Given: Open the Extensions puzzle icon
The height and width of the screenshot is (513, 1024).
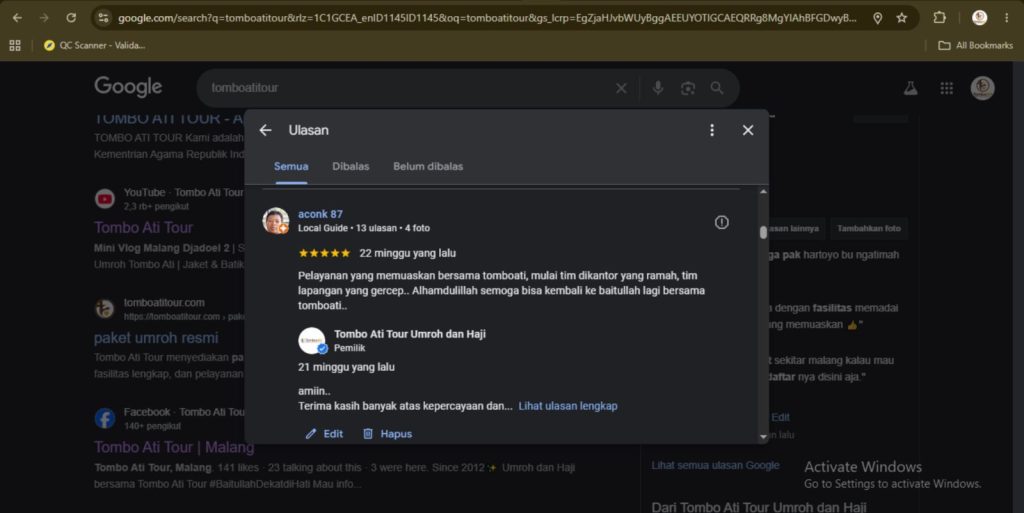Looking at the screenshot, I should 939,18.
